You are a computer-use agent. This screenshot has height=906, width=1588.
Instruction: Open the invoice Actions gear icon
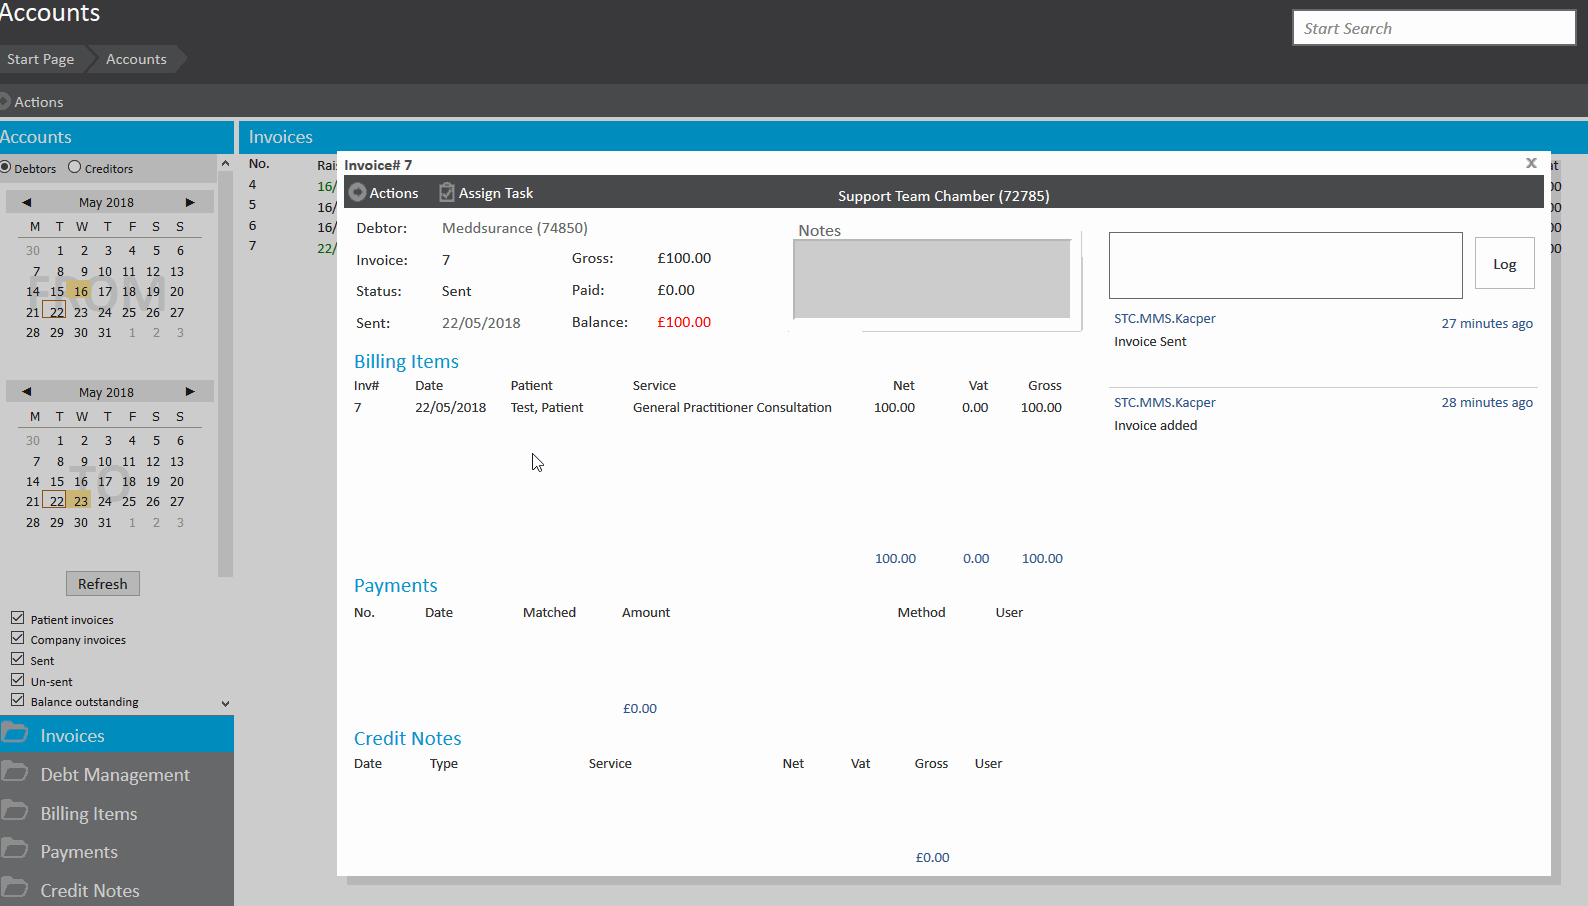click(357, 193)
